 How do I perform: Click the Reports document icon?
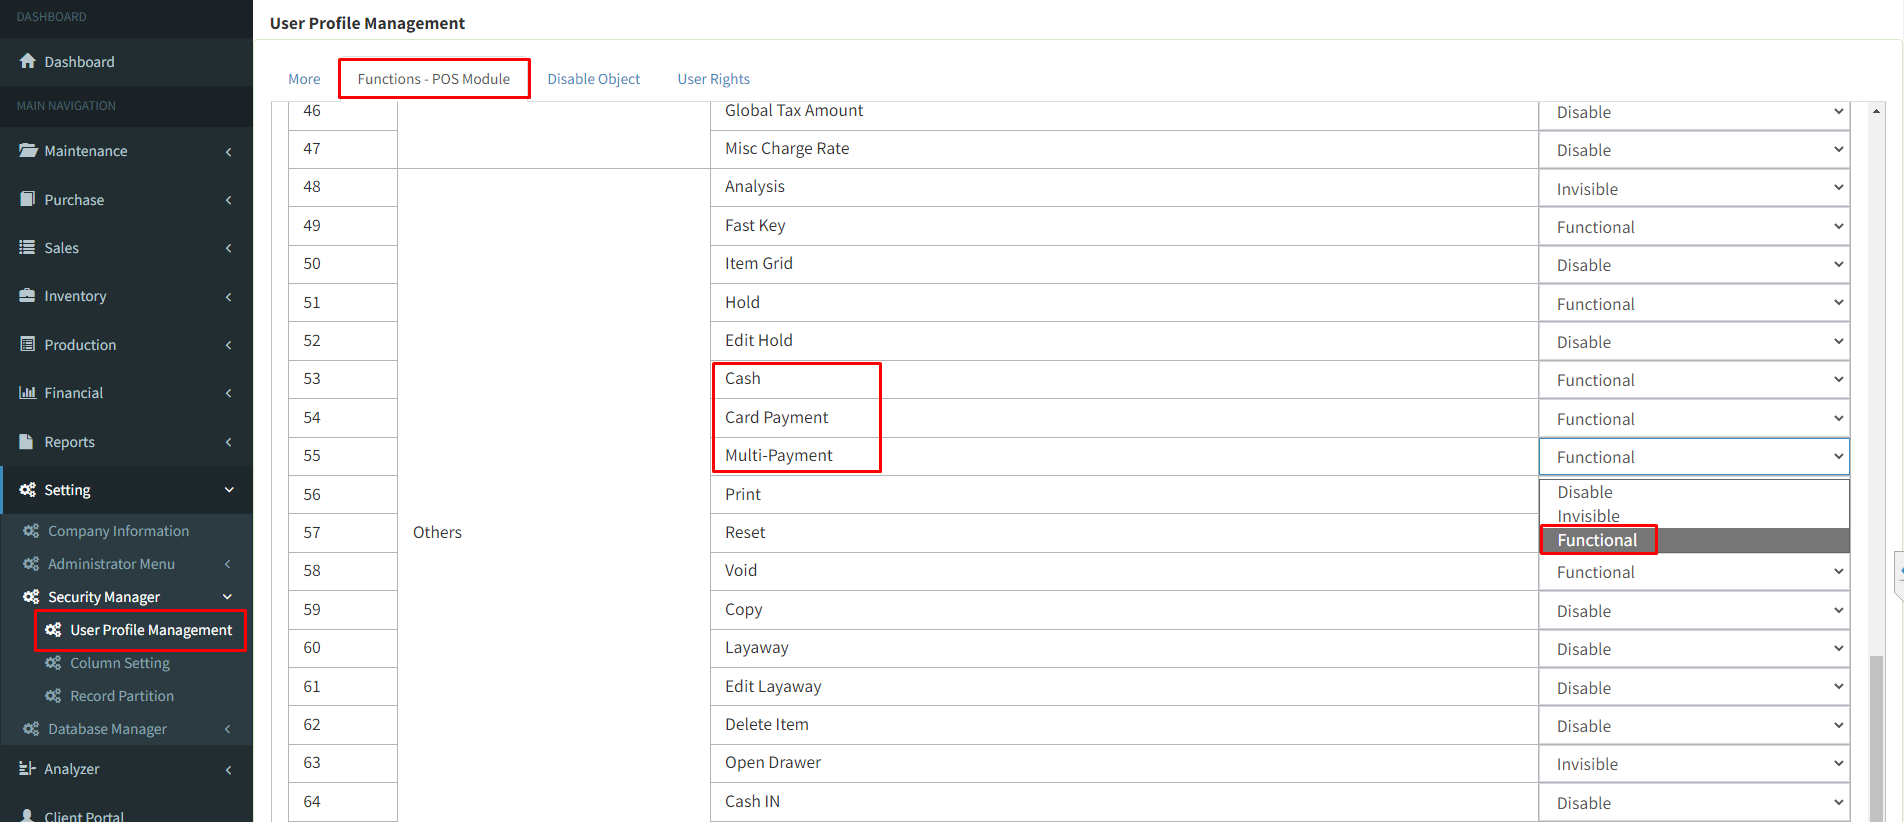[x=27, y=441]
